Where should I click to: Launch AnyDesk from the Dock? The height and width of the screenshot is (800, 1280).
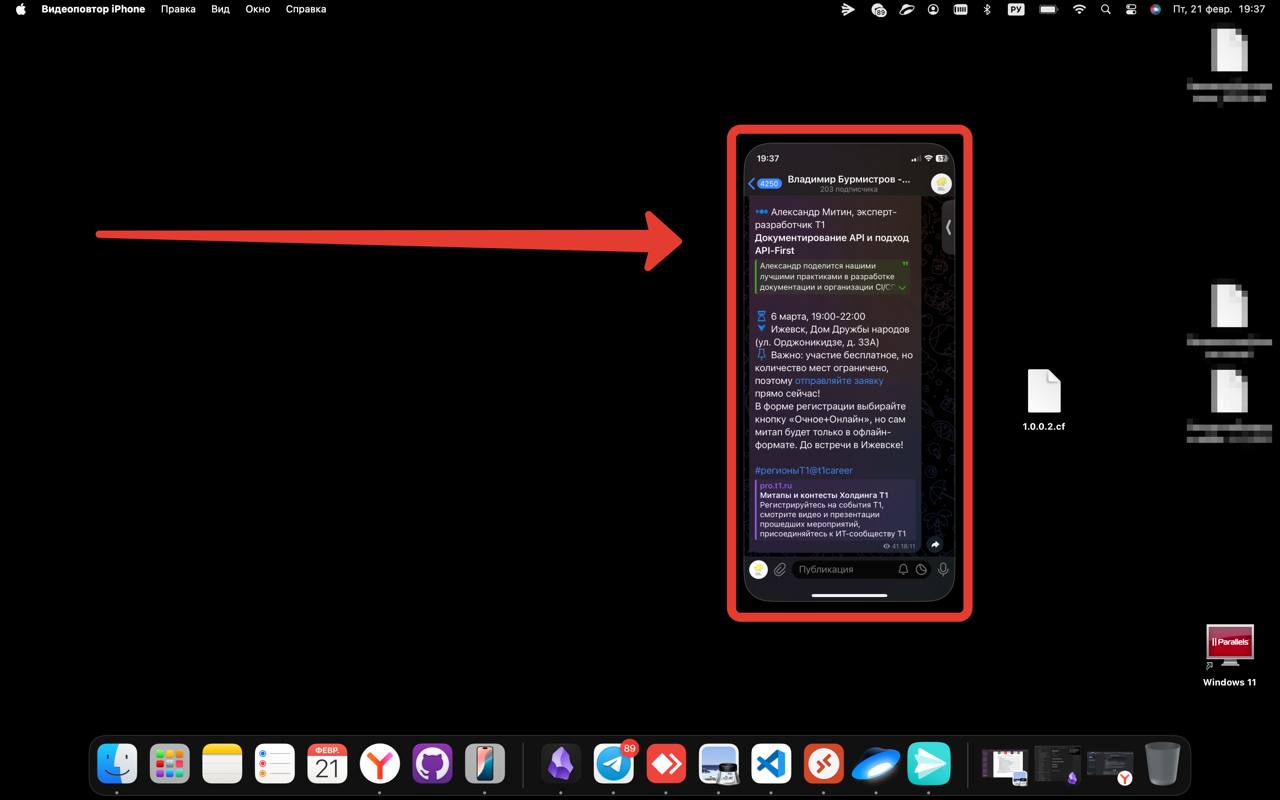coord(666,765)
